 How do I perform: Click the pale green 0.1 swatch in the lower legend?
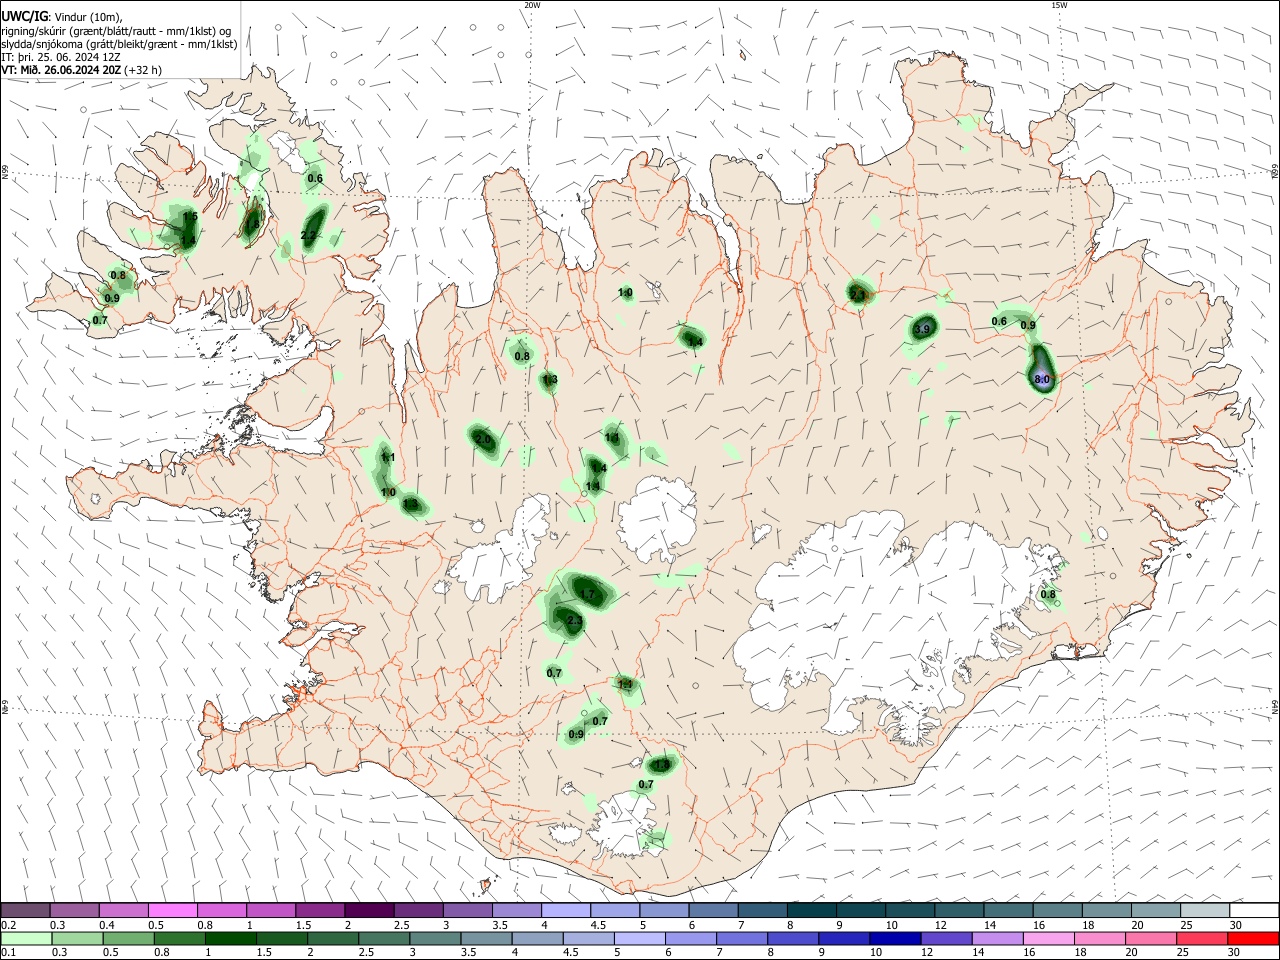click(26, 938)
